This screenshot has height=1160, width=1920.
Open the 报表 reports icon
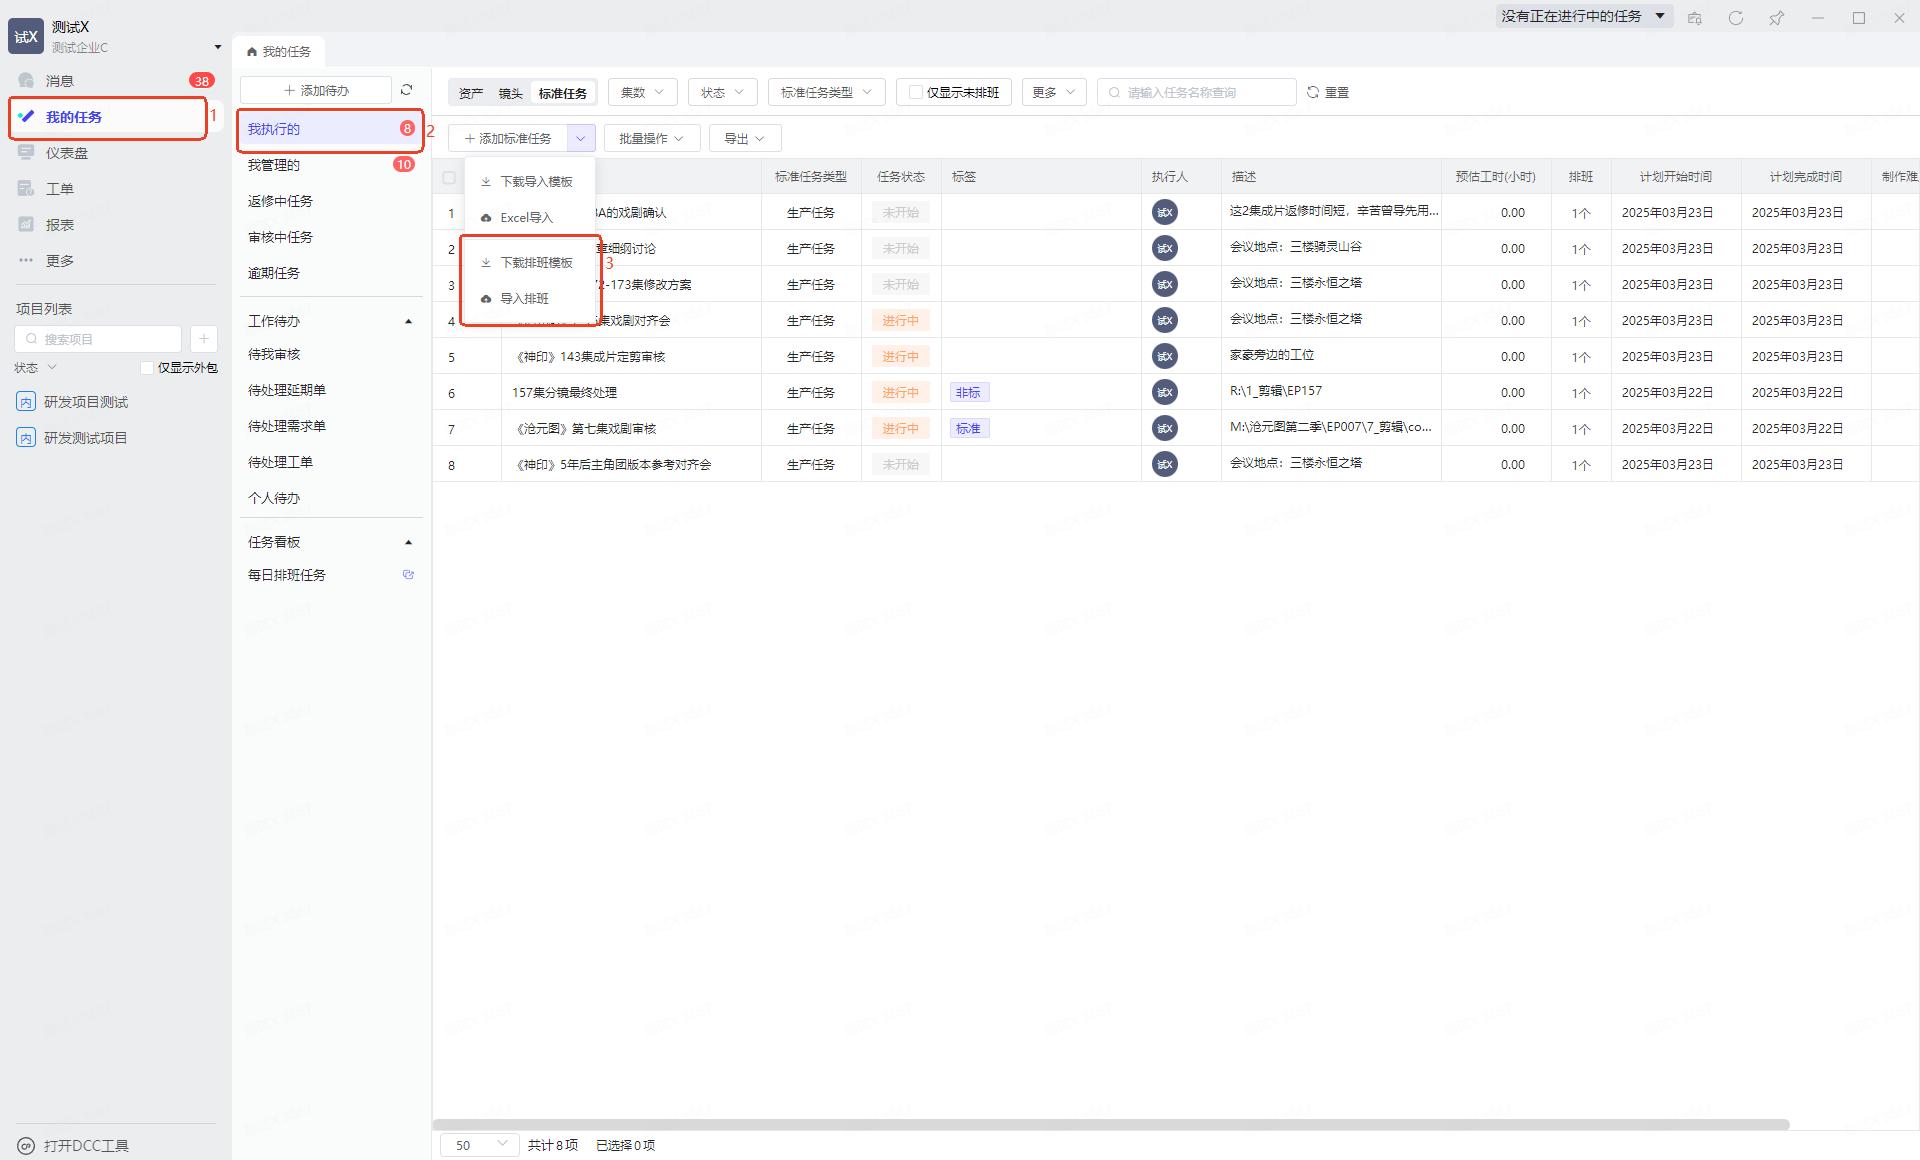[27, 225]
